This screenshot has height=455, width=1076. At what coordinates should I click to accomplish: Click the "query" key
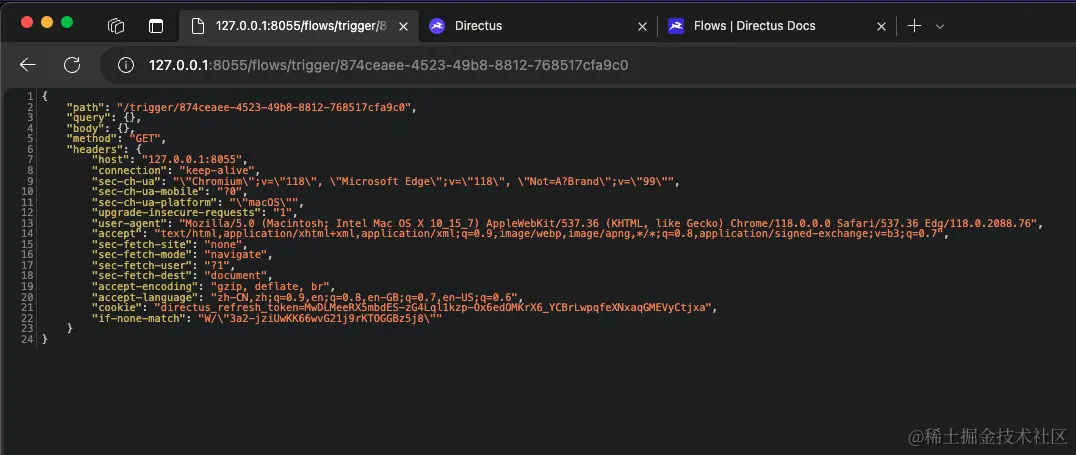pos(89,117)
